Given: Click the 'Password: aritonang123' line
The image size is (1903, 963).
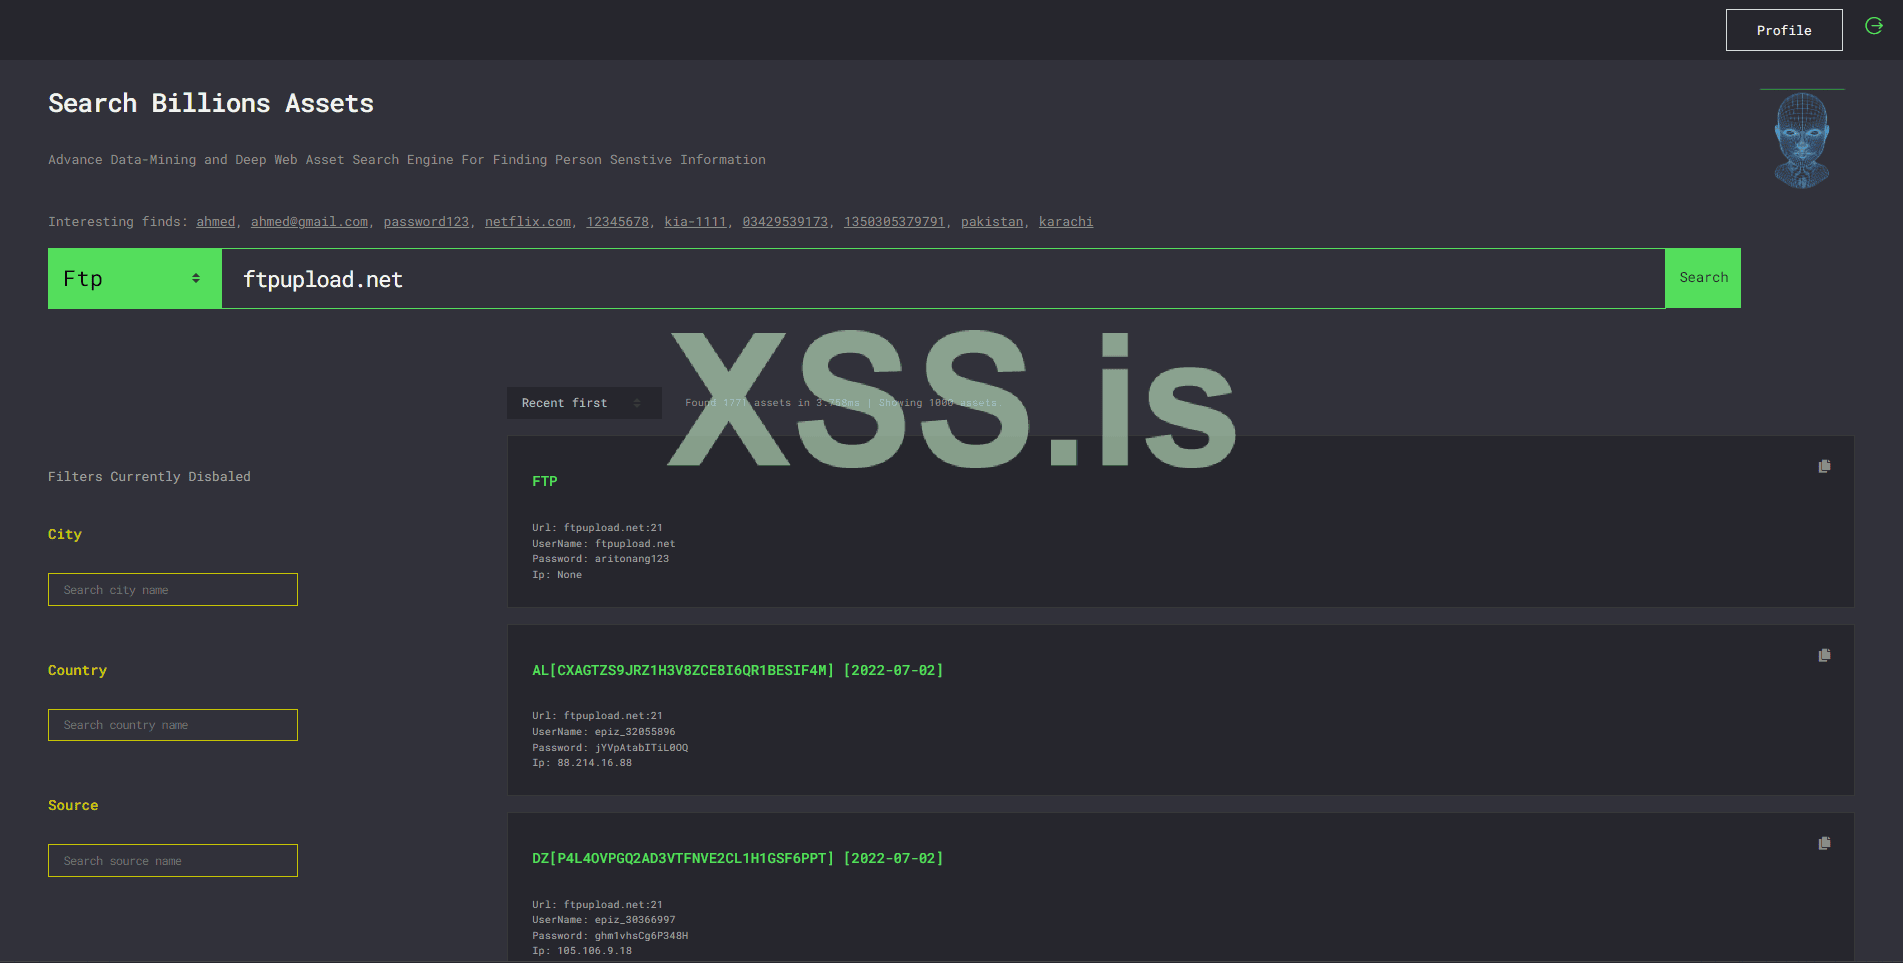Looking at the screenshot, I should point(600,559).
